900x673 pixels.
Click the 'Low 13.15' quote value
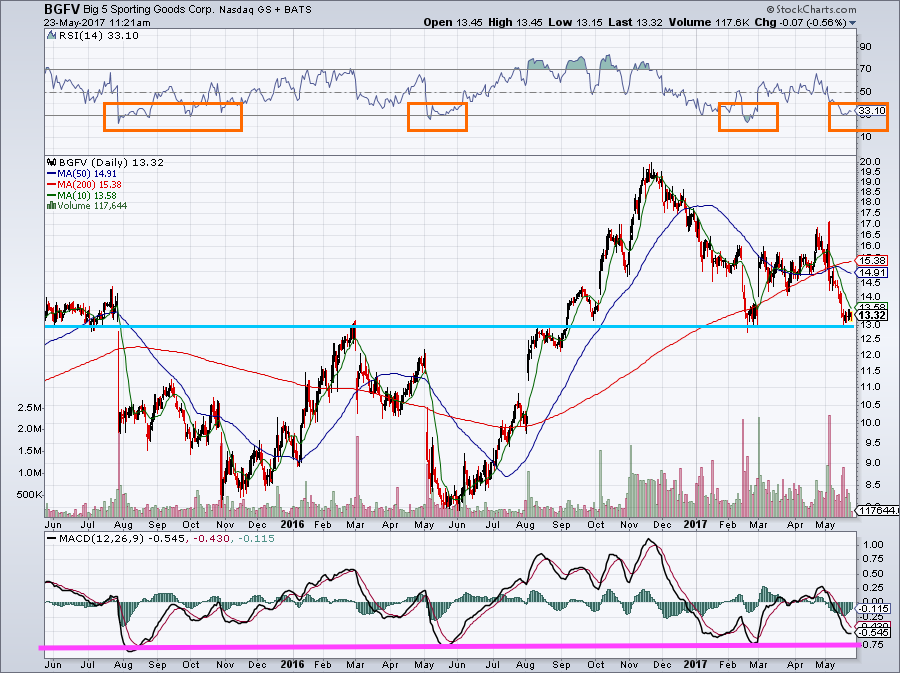576,22
